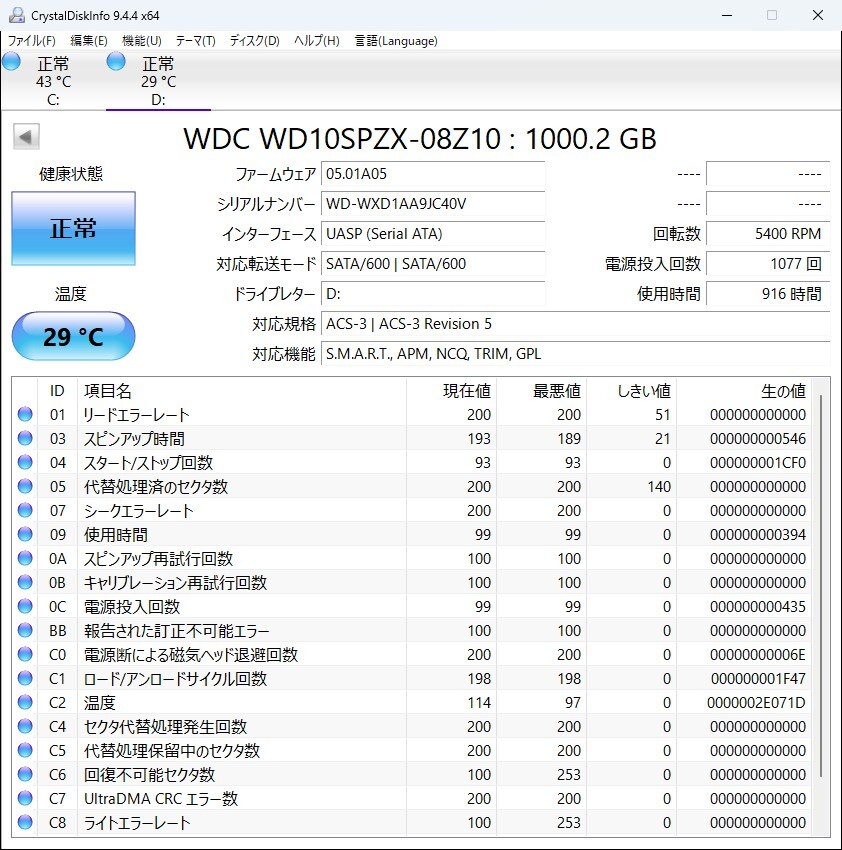Click the しきい値 140 cell

[x=659, y=486]
